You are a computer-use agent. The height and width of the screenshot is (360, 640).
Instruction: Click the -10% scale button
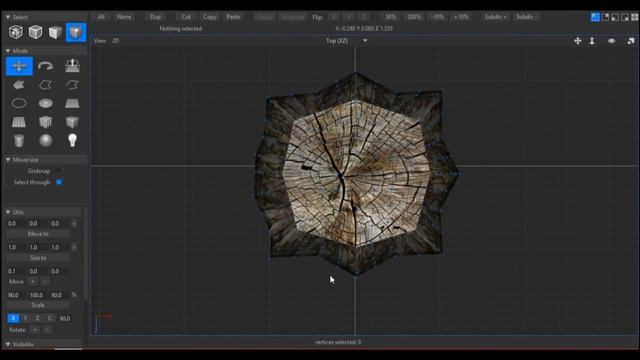click(438, 17)
